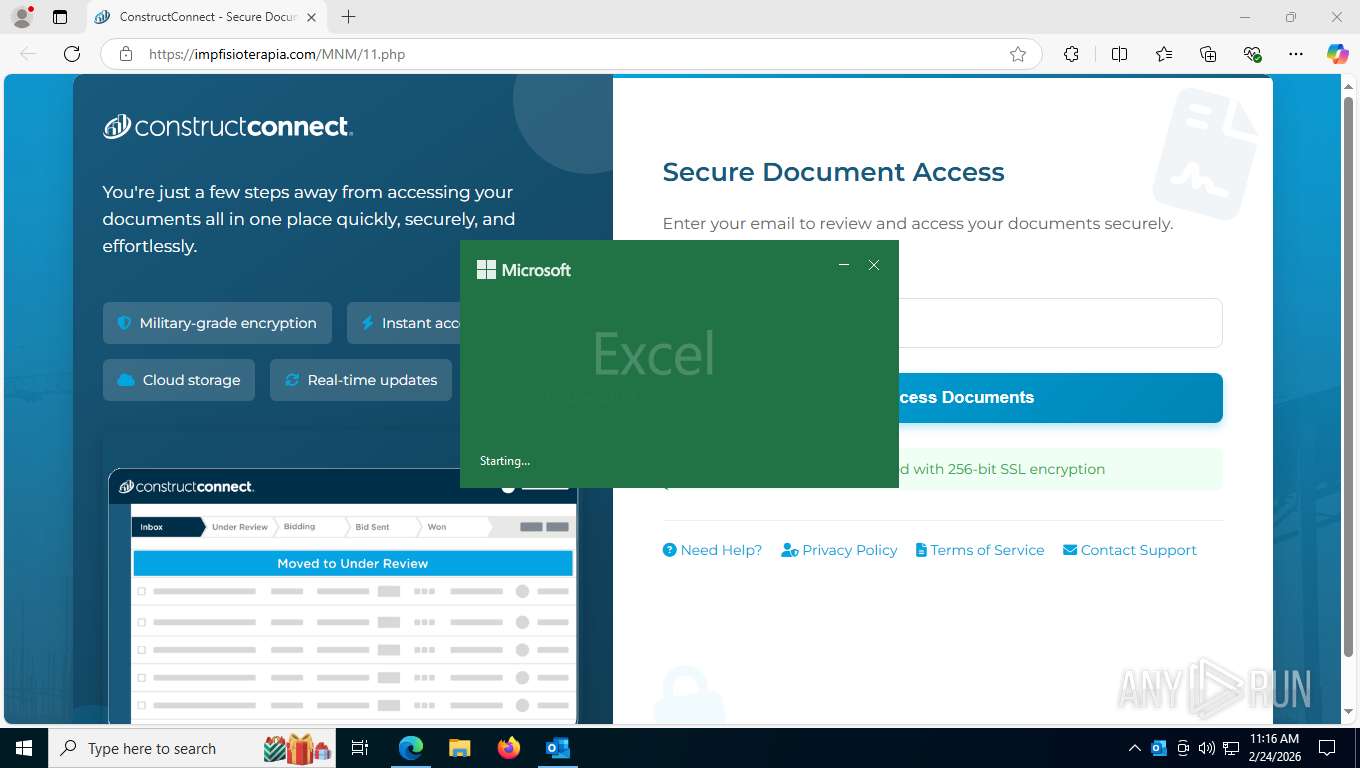1360x768 pixels.
Task: Open Browser essentials heart icon
Action: point(1252,54)
